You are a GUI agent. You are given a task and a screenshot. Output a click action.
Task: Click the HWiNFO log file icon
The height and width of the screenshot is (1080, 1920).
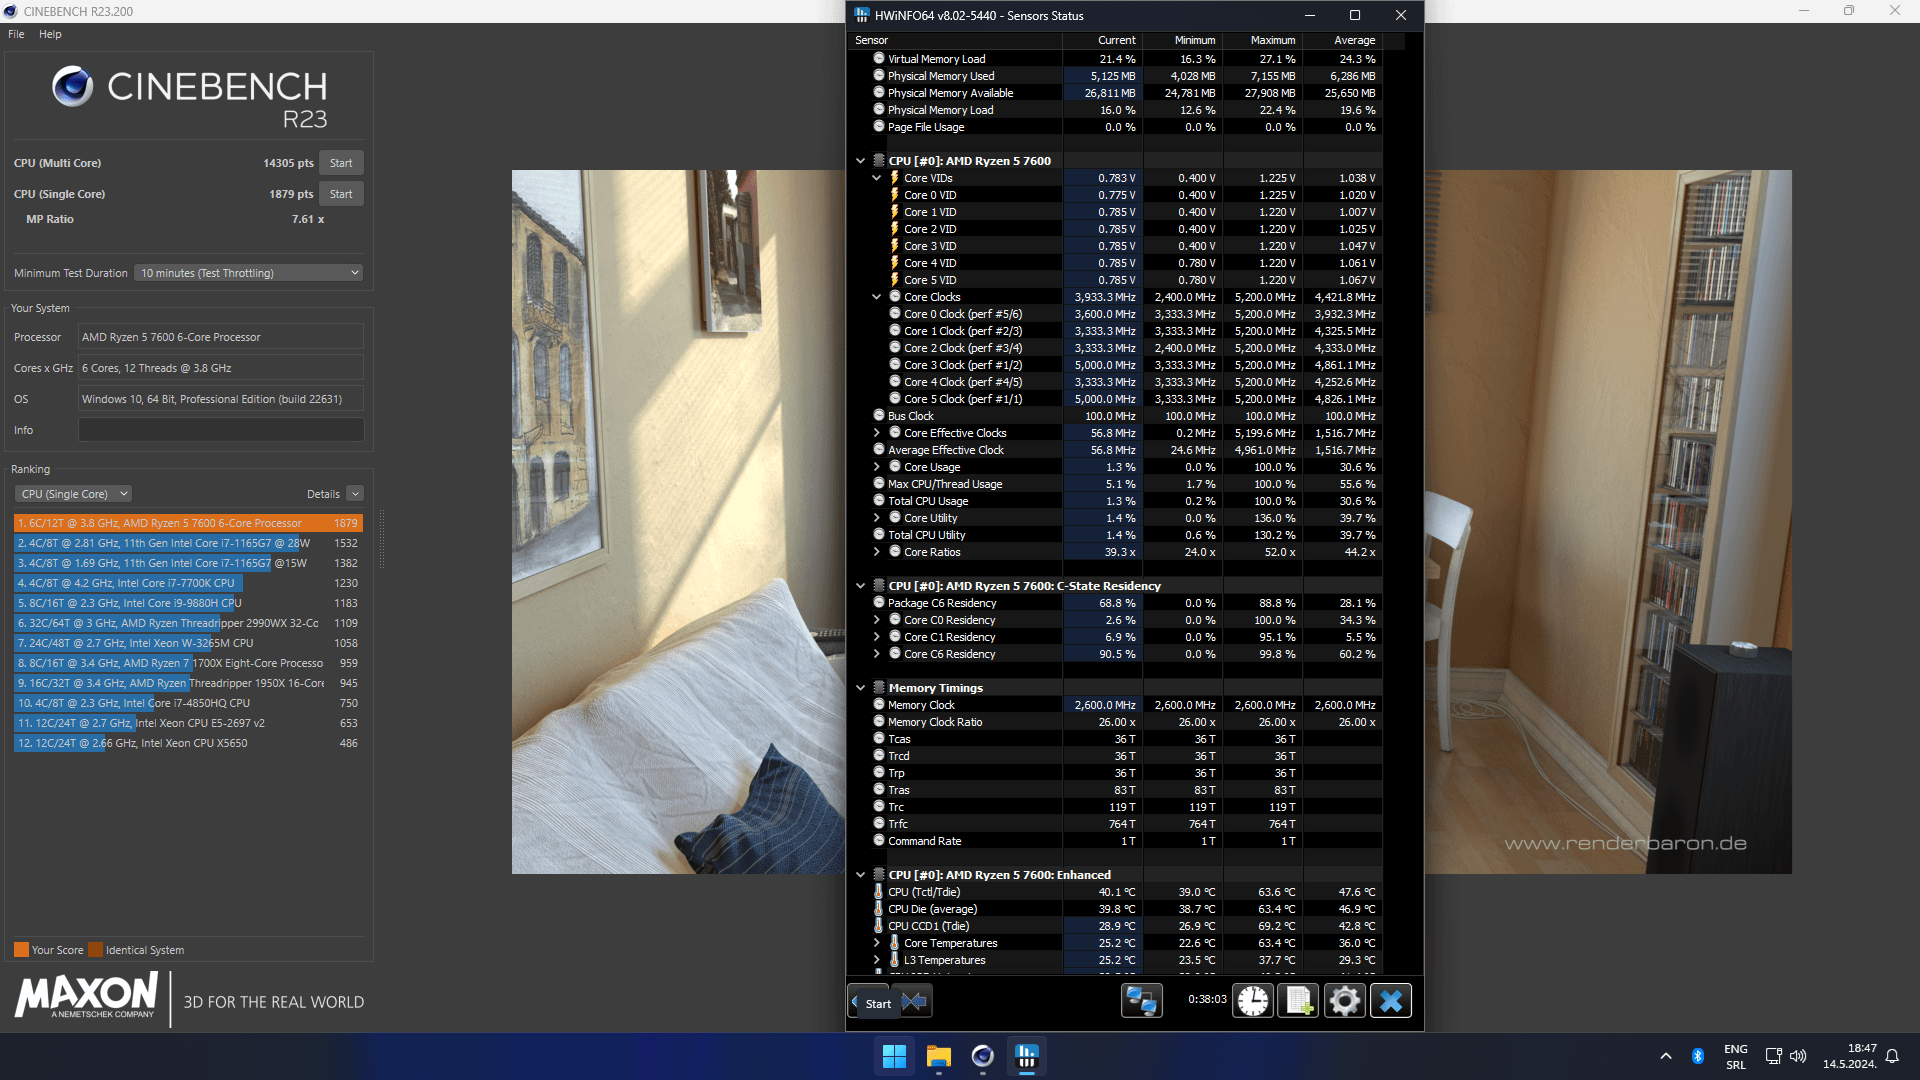tap(1299, 1001)
